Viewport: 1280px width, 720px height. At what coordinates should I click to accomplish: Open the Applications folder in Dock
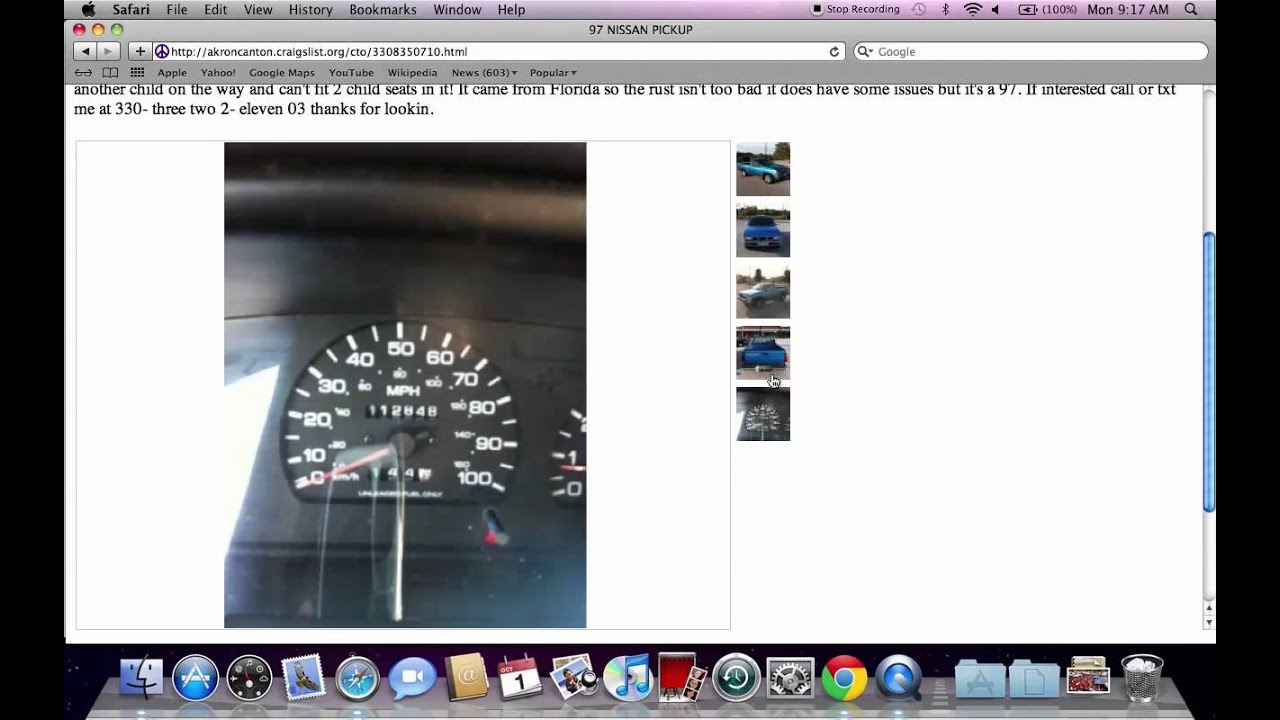click(x=980, y=679)
